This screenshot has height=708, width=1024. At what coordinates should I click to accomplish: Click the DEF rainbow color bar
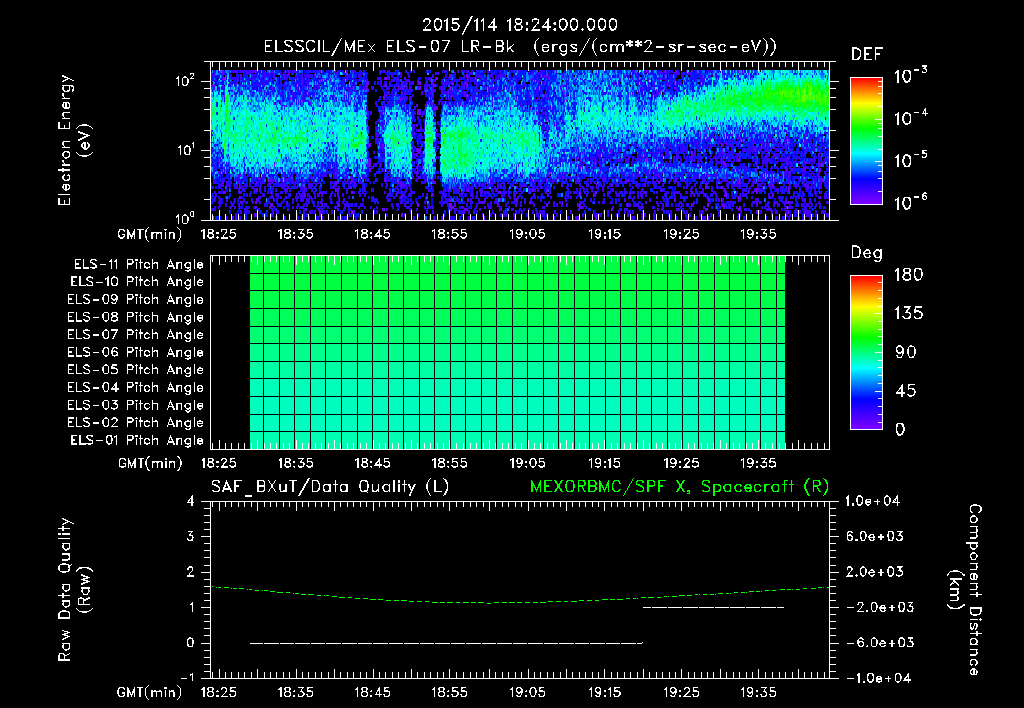point(866,141)
